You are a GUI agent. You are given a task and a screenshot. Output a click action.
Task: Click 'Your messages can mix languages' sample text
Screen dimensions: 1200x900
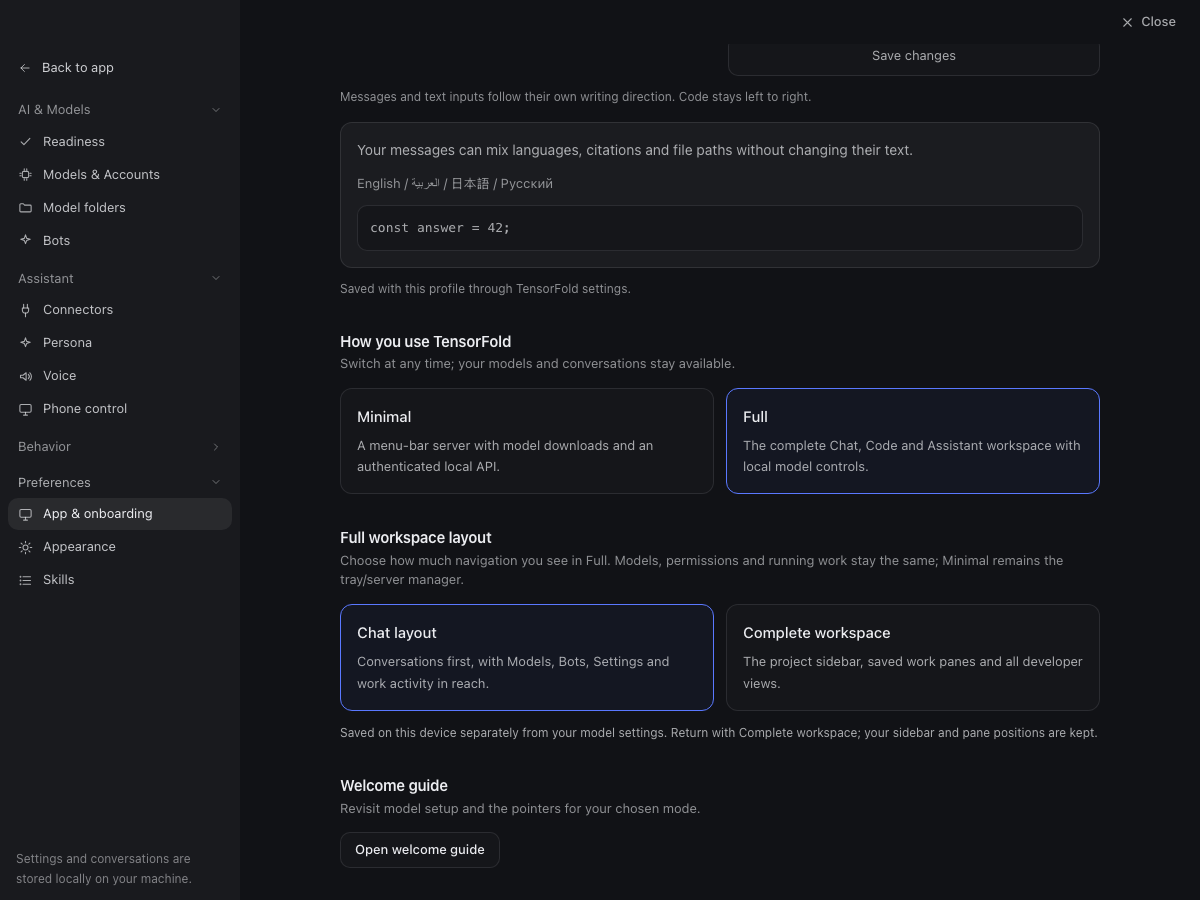click(635, 150)
